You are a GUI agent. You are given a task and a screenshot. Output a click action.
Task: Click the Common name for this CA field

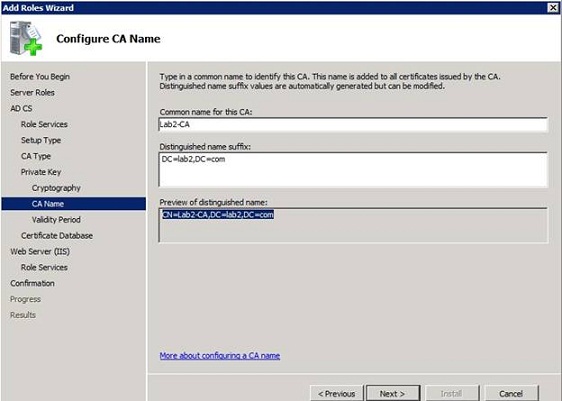(x=353, y=124)
